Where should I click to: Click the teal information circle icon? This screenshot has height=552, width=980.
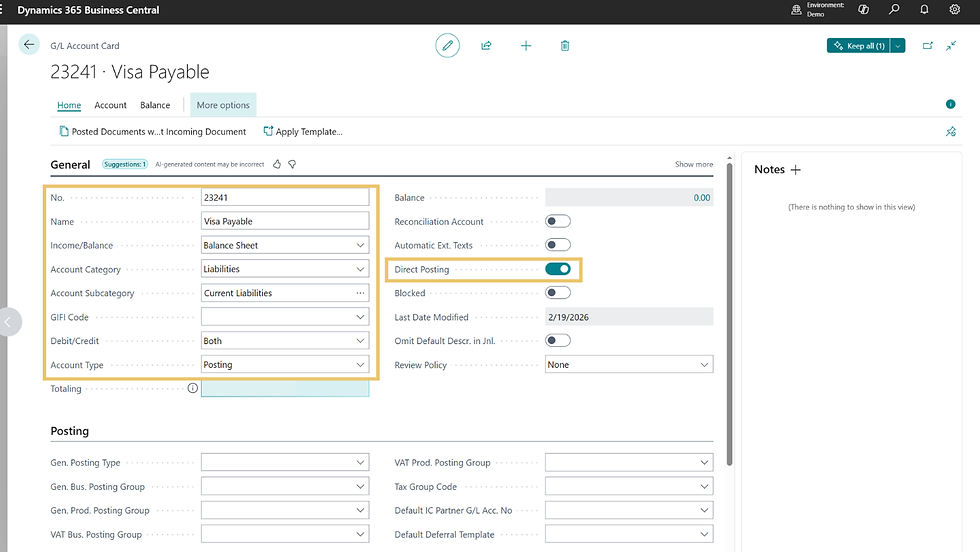pyautogui.click(x=951, y=104)
